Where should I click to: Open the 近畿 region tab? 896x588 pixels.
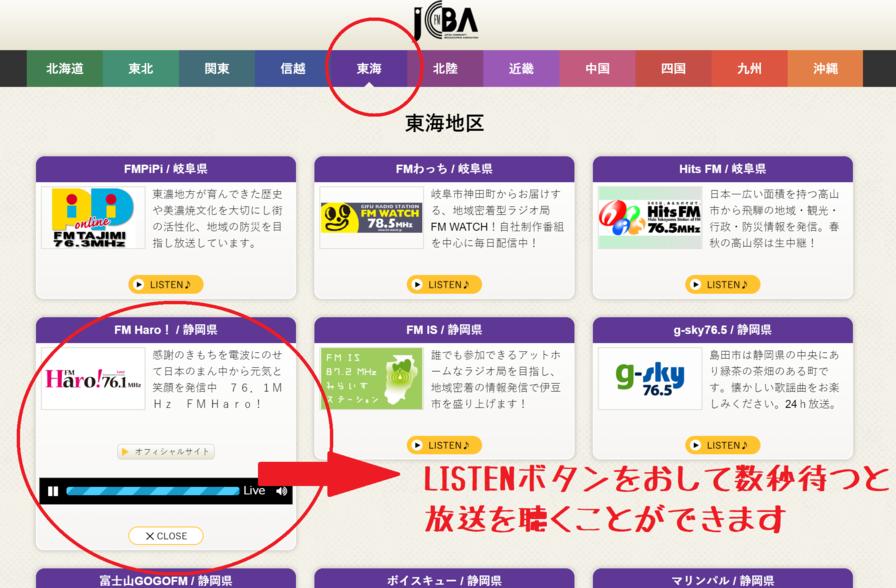point(521,69)
